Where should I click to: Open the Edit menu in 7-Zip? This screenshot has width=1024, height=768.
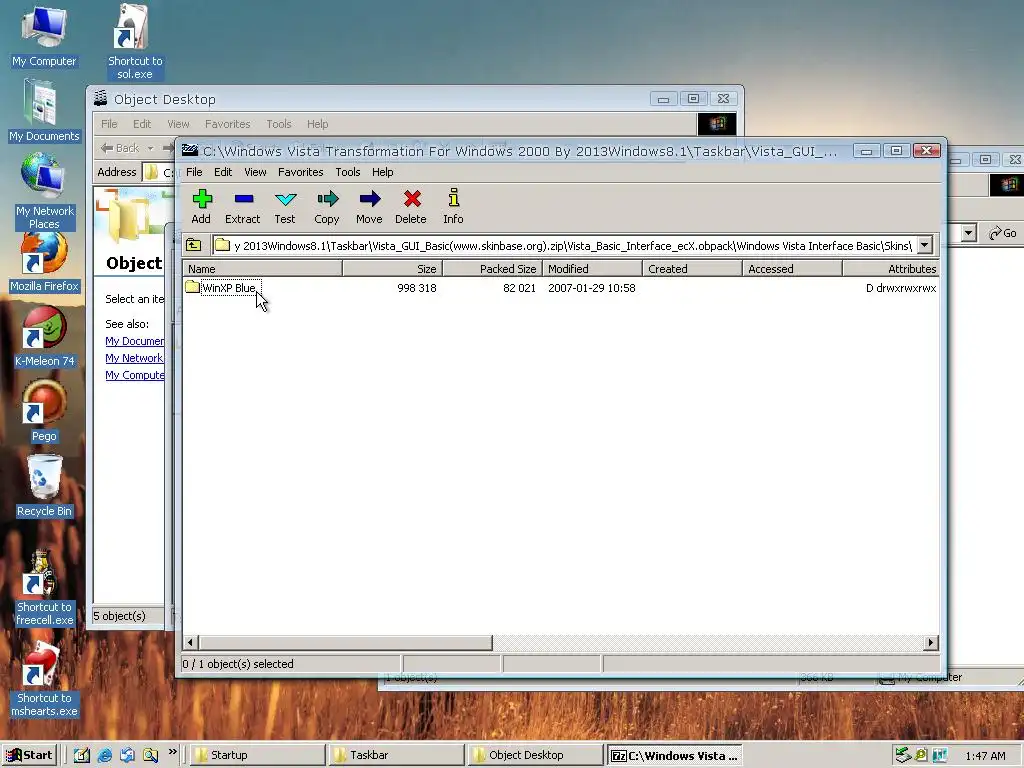(x=223, y=172)
